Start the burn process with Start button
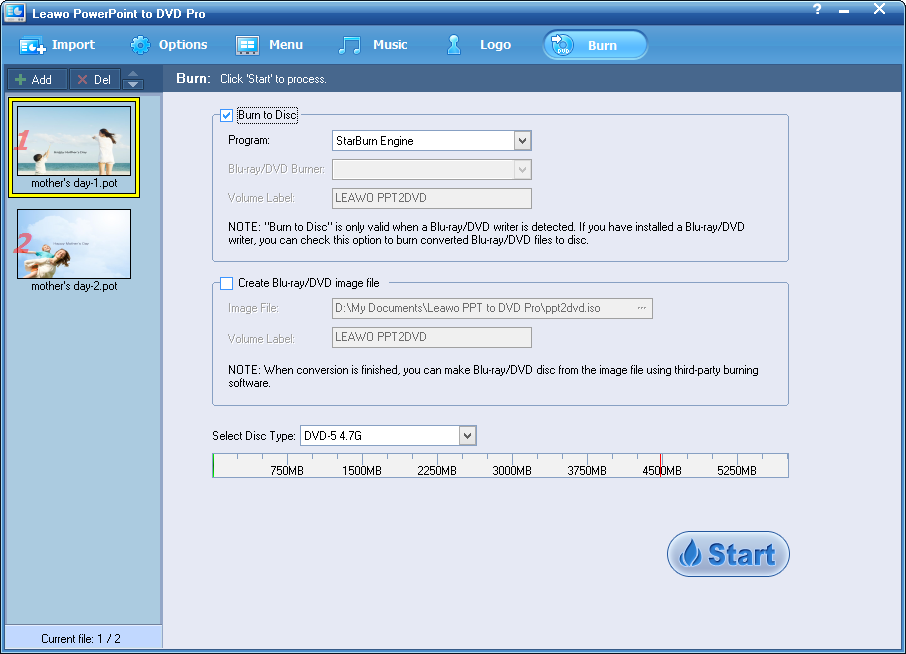This screenshot has height=654, width=906. [728, 554]
